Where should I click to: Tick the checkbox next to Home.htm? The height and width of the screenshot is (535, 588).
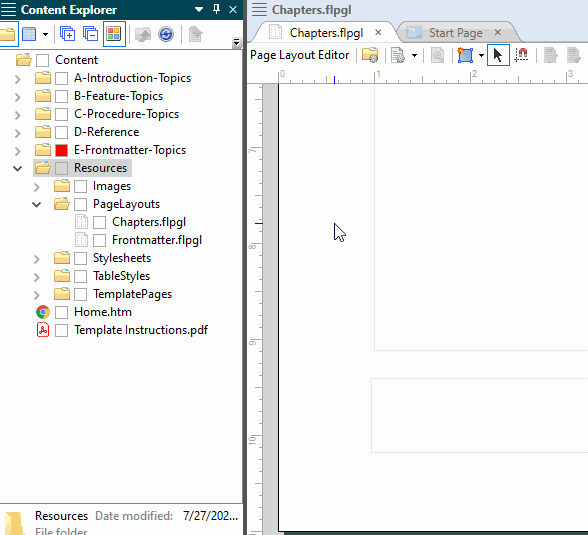pos(62,312)
